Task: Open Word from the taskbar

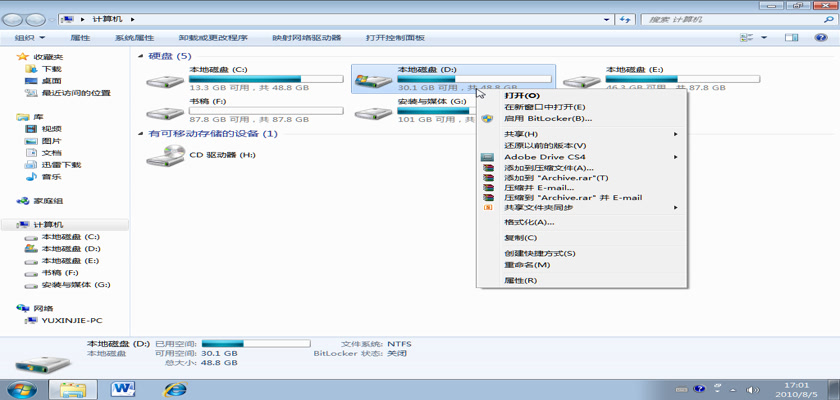Action: (124, 388)
